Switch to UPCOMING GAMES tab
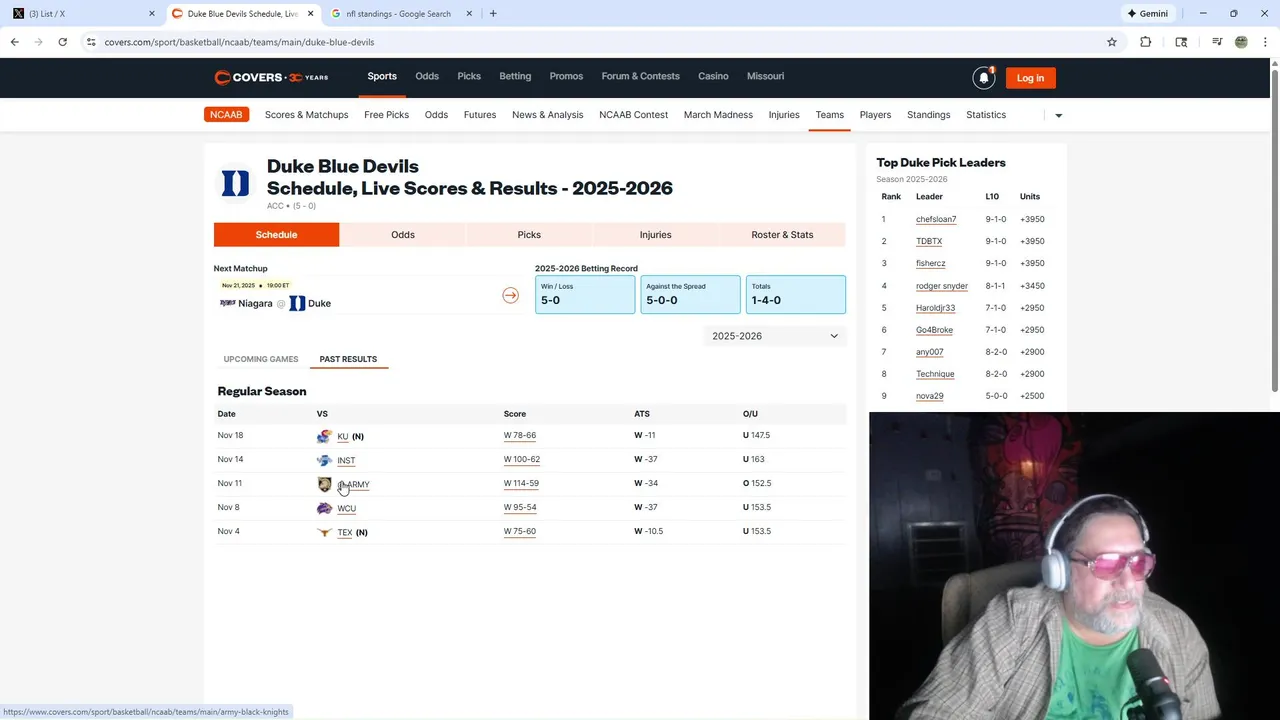Viewport: 1280px width, 720px height. pos(261,359)
